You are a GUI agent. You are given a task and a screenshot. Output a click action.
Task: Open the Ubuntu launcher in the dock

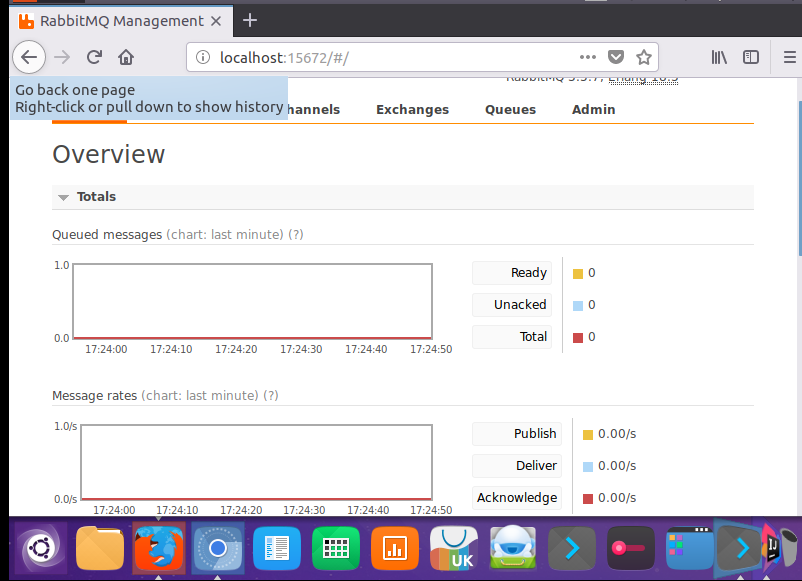click(x=41, y=548)
